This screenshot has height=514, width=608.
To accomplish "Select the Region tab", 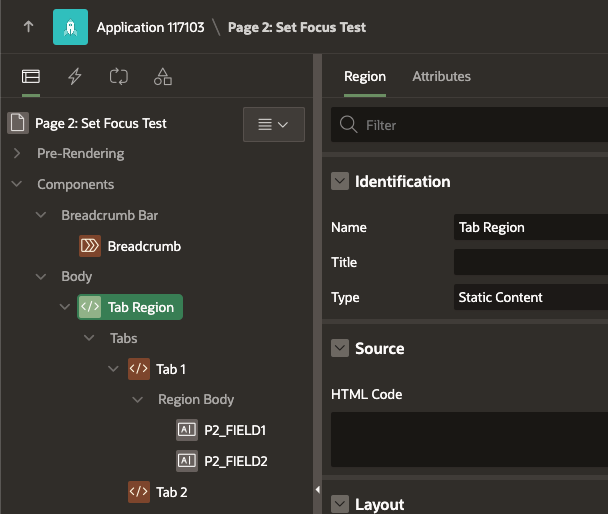I will [364, 76].
